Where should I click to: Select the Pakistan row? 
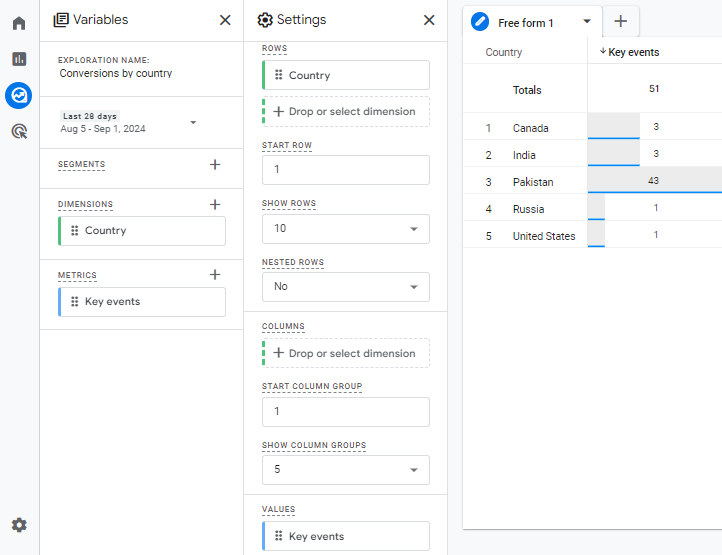point(592,181)
